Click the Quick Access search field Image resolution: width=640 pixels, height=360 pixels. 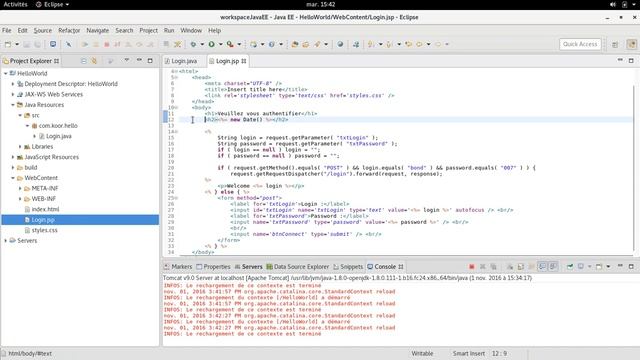coord(580,44)
